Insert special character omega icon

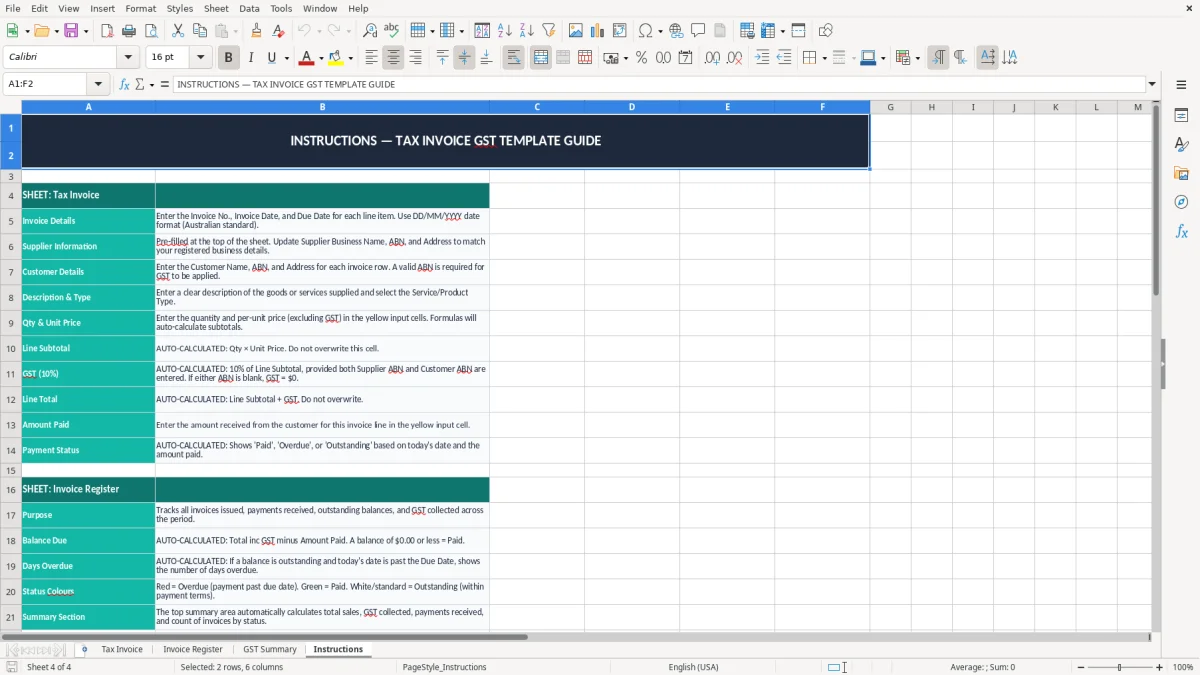click(x=645, y=31)
